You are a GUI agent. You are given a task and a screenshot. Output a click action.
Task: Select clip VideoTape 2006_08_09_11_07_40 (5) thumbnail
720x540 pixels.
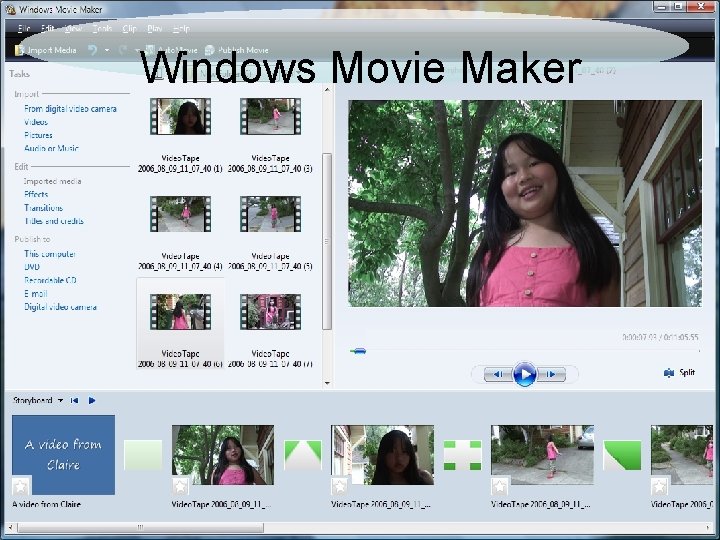[x=270, y=214]
